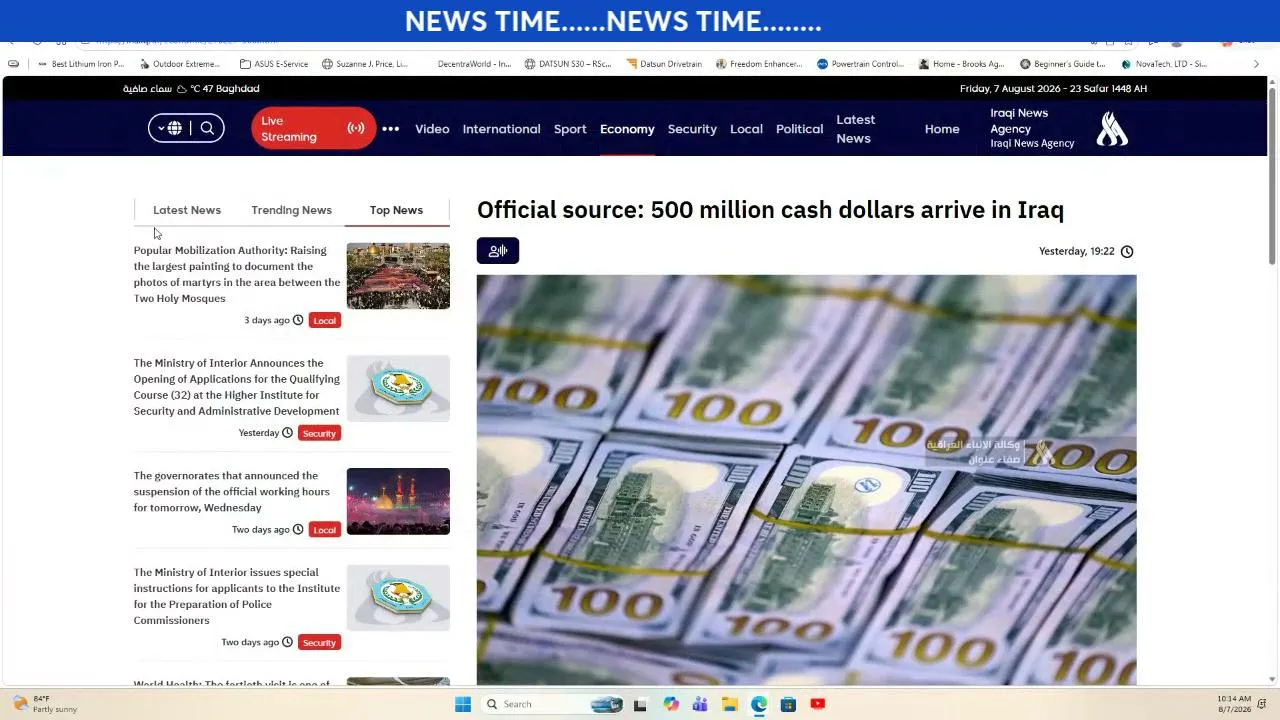Click the clock icon next to Yesterday, 19:22
This screenshot has width=1280, height=720.
[1127, 251]
